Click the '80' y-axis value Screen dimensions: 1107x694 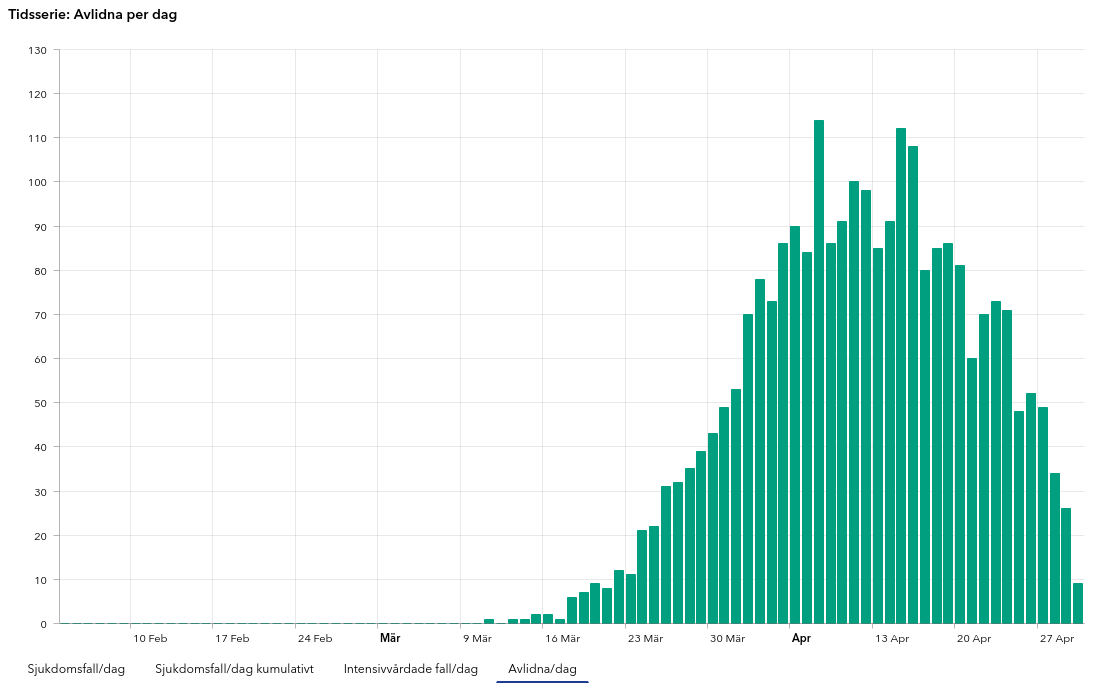pyautogui.click(x=41, y=271)
